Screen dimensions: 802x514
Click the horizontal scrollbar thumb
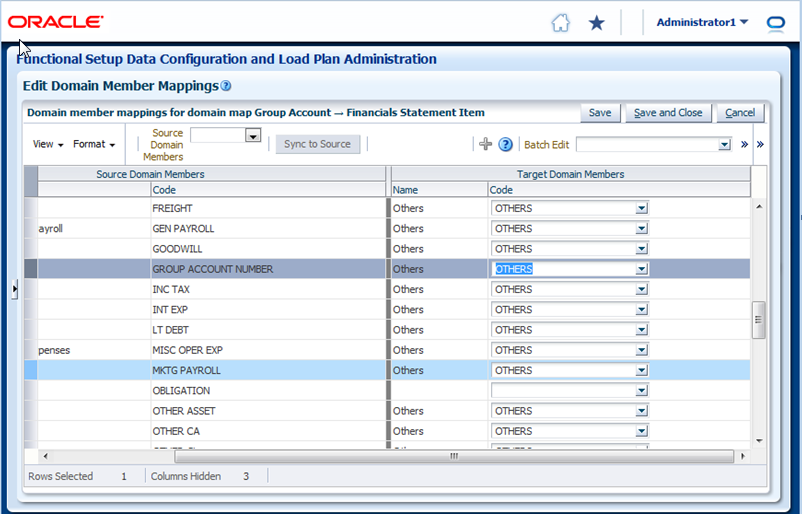pyautogui.click(x=454, y=456)
